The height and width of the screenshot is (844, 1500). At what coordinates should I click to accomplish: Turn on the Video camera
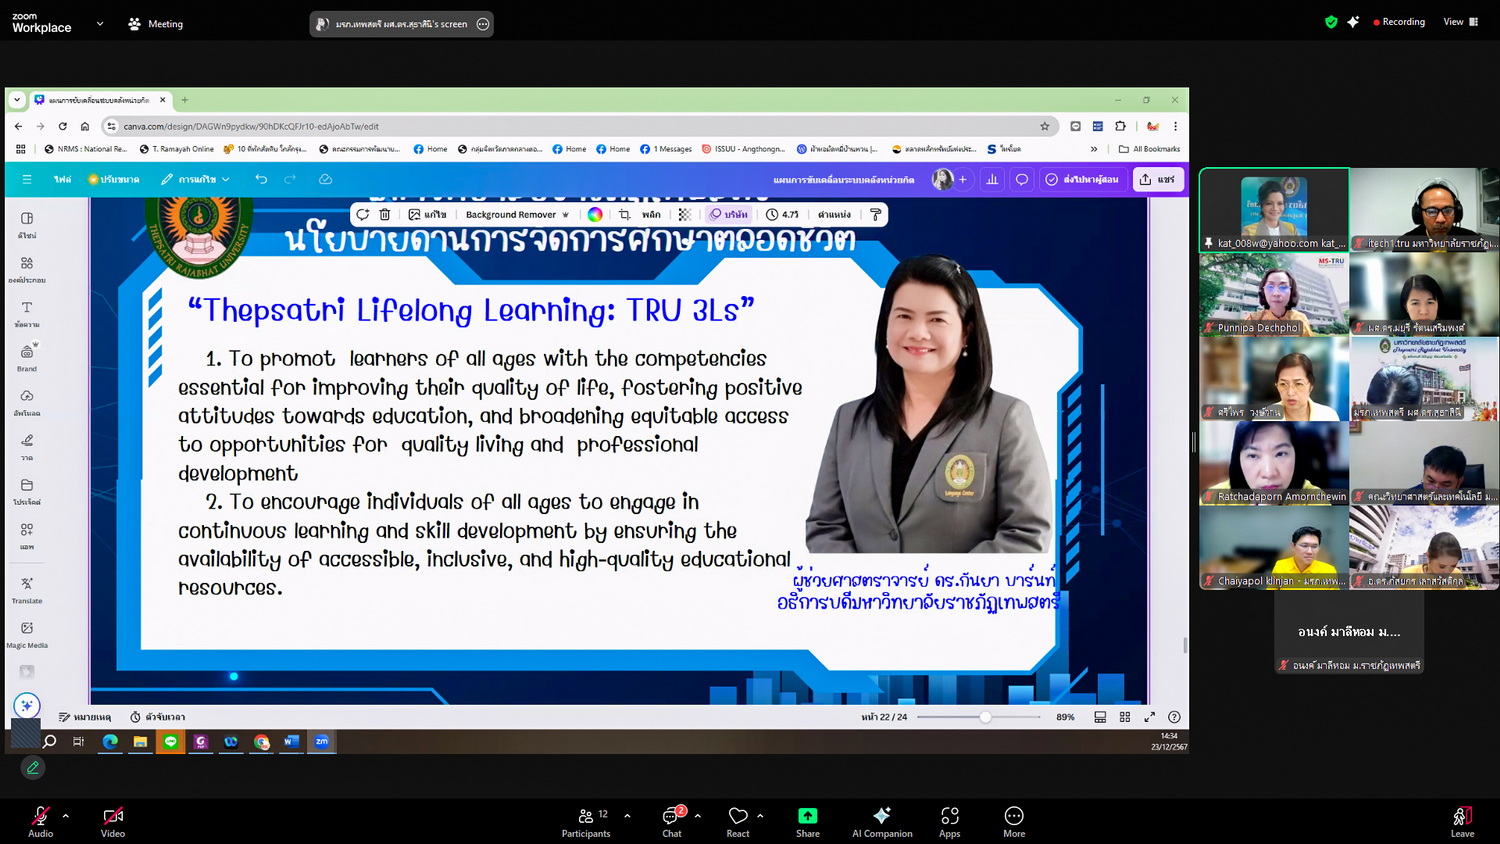coord(113,816)
